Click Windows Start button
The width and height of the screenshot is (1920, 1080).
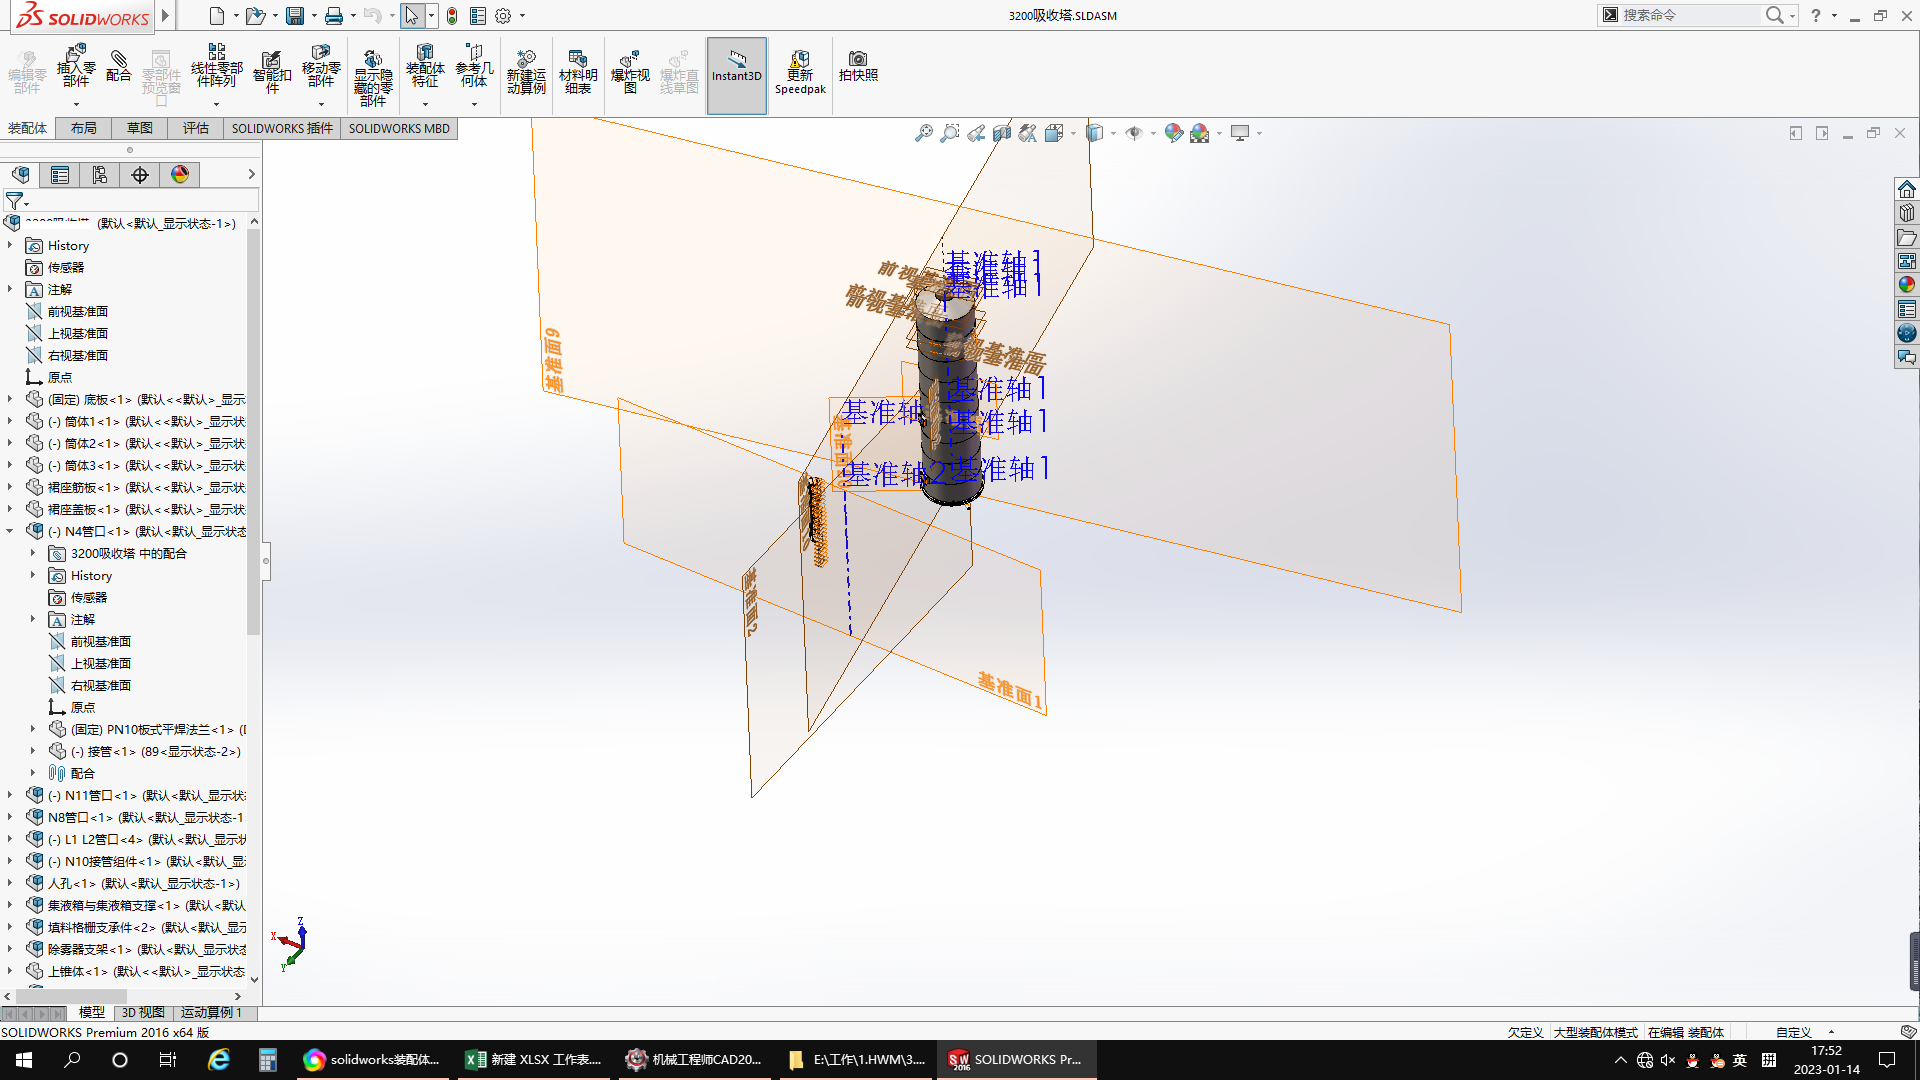[x=24, y=1060]
